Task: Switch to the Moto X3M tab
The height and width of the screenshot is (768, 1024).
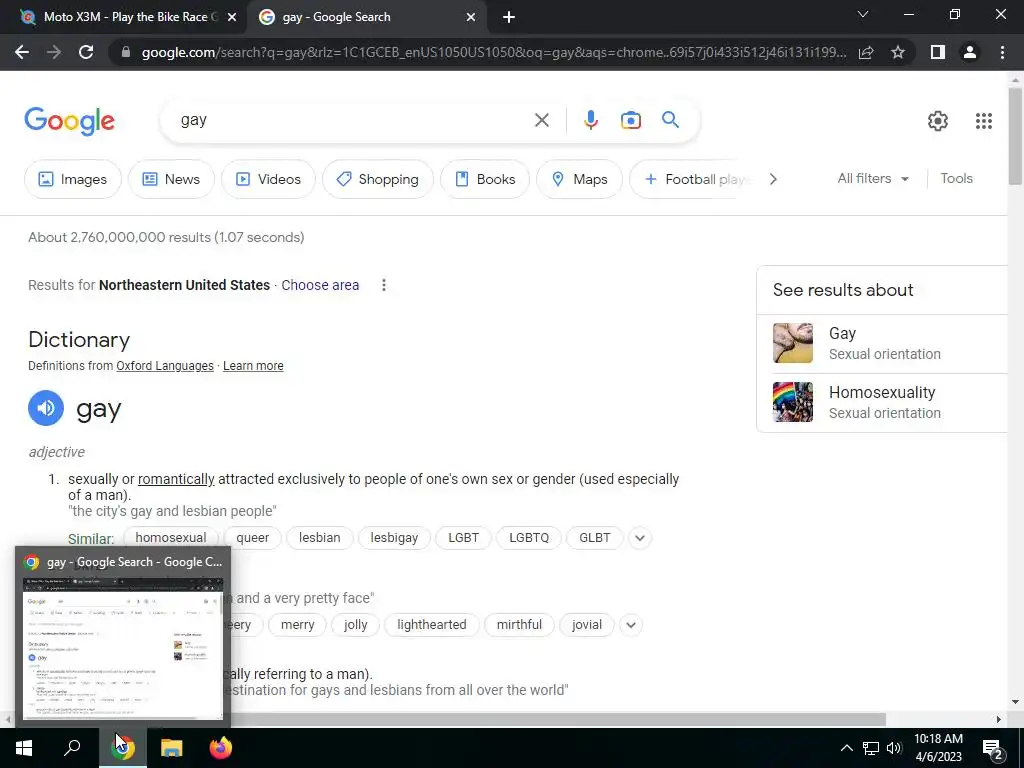Action: pyautogui.click(x=124, y=17)
